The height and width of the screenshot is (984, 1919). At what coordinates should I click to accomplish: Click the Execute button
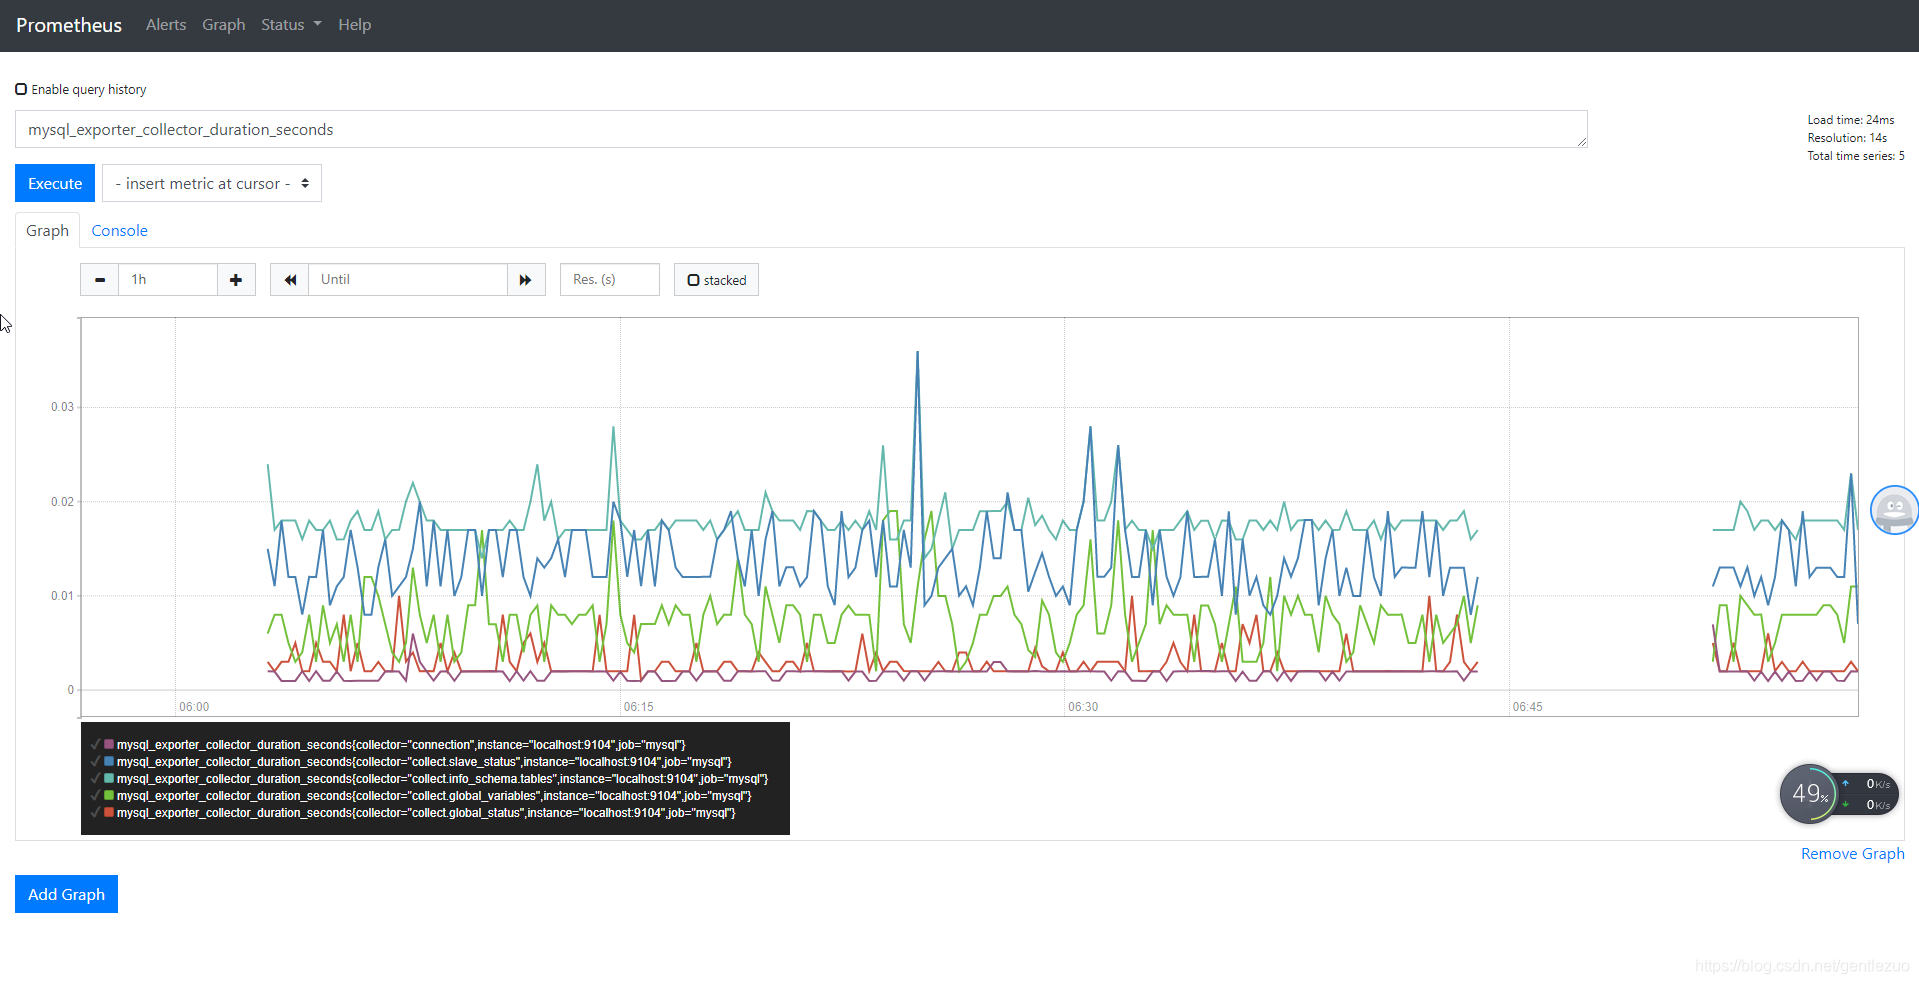click(55, 183)
